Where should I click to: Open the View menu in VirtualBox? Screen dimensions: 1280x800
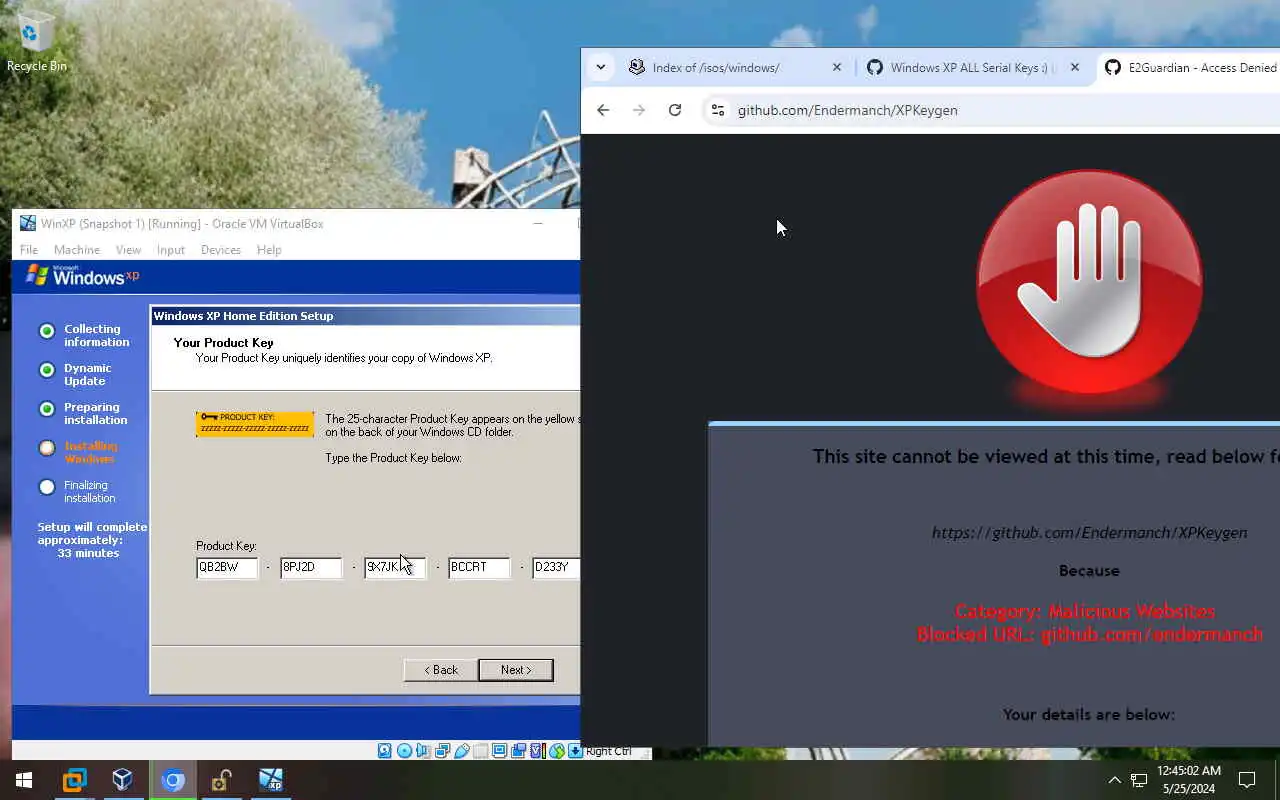(128, 250)
